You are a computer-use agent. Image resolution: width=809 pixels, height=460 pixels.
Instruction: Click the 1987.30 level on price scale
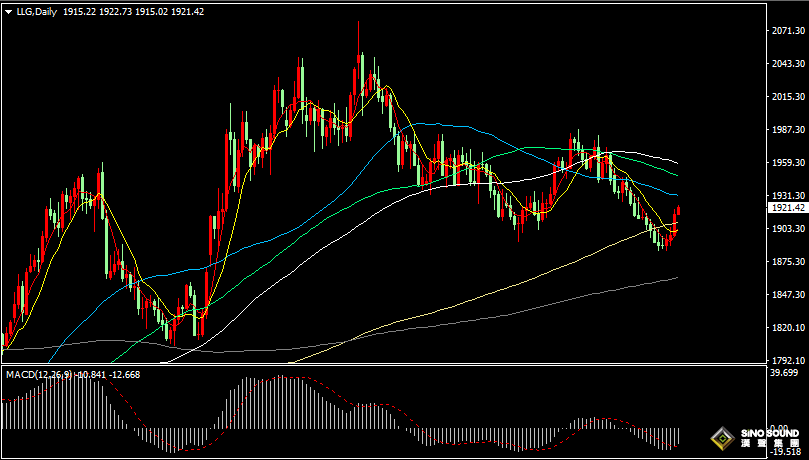click(787, 130)
